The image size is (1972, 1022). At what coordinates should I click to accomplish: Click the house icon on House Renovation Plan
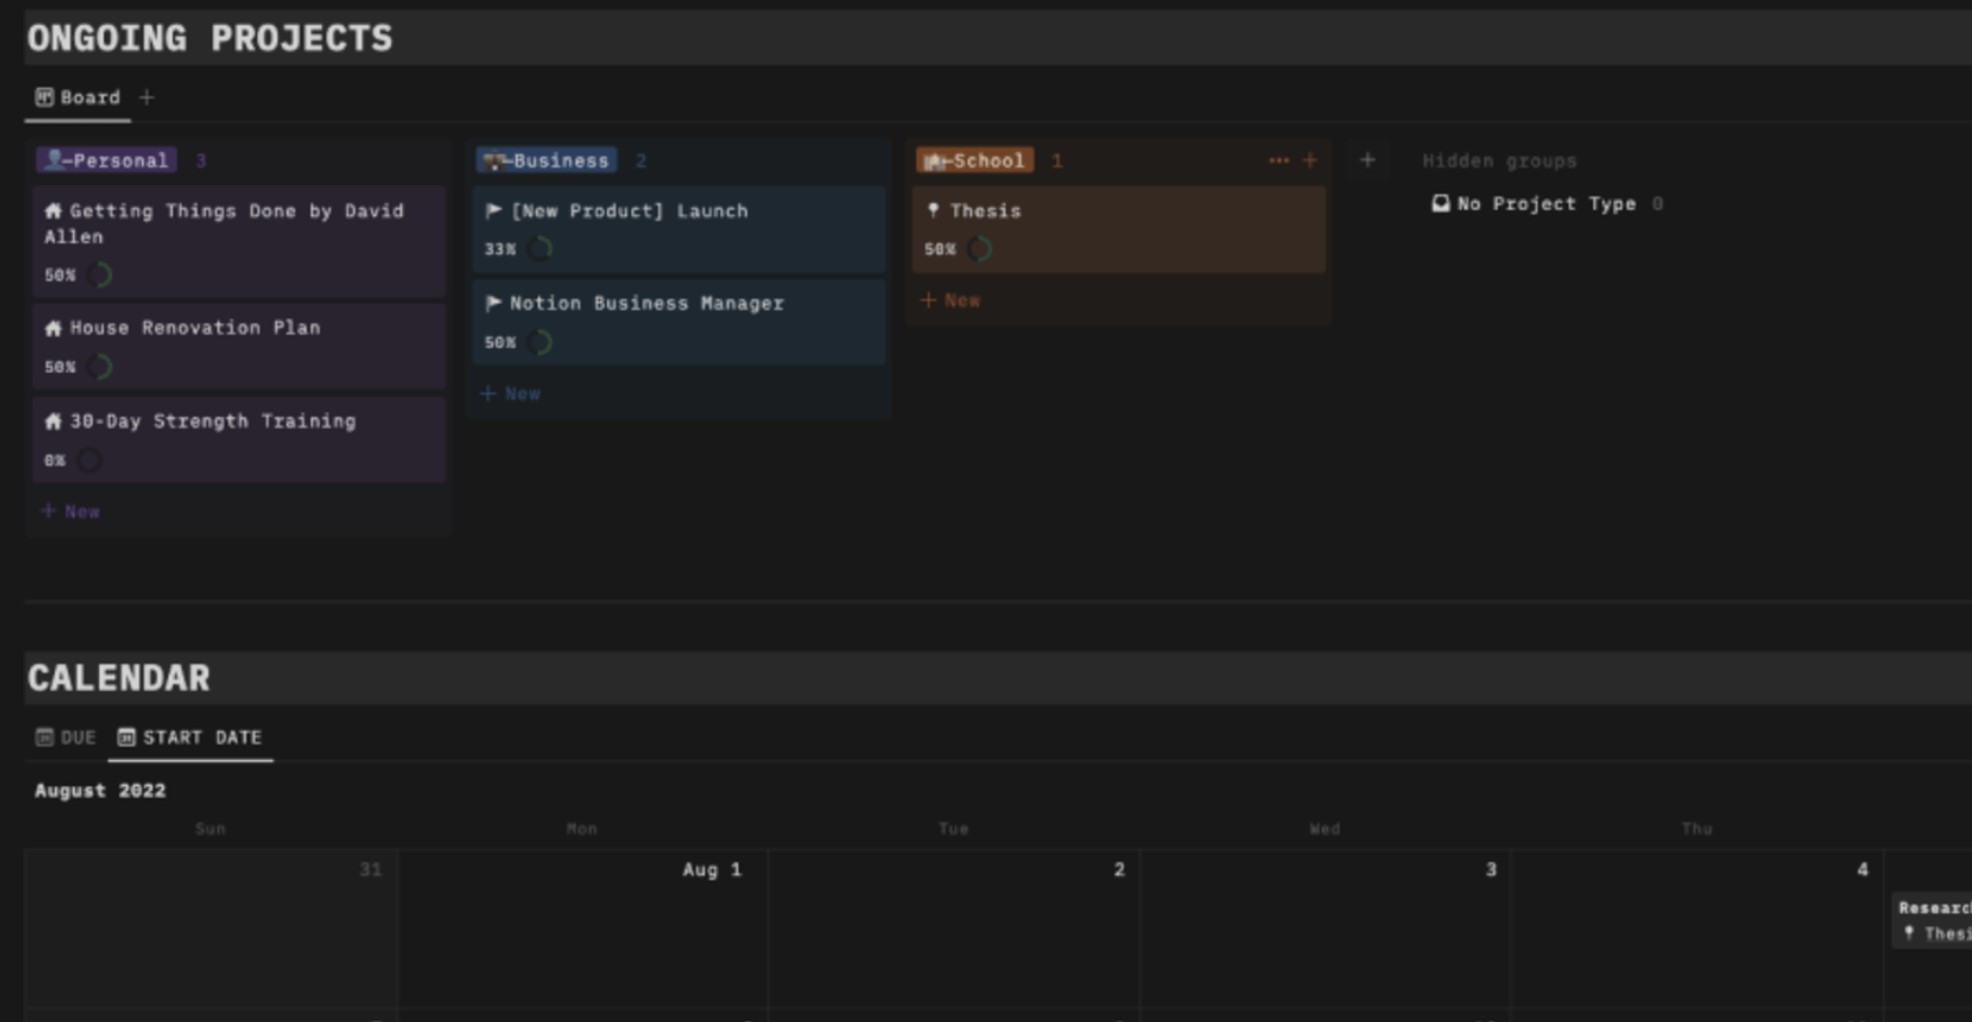click(54, 328)
